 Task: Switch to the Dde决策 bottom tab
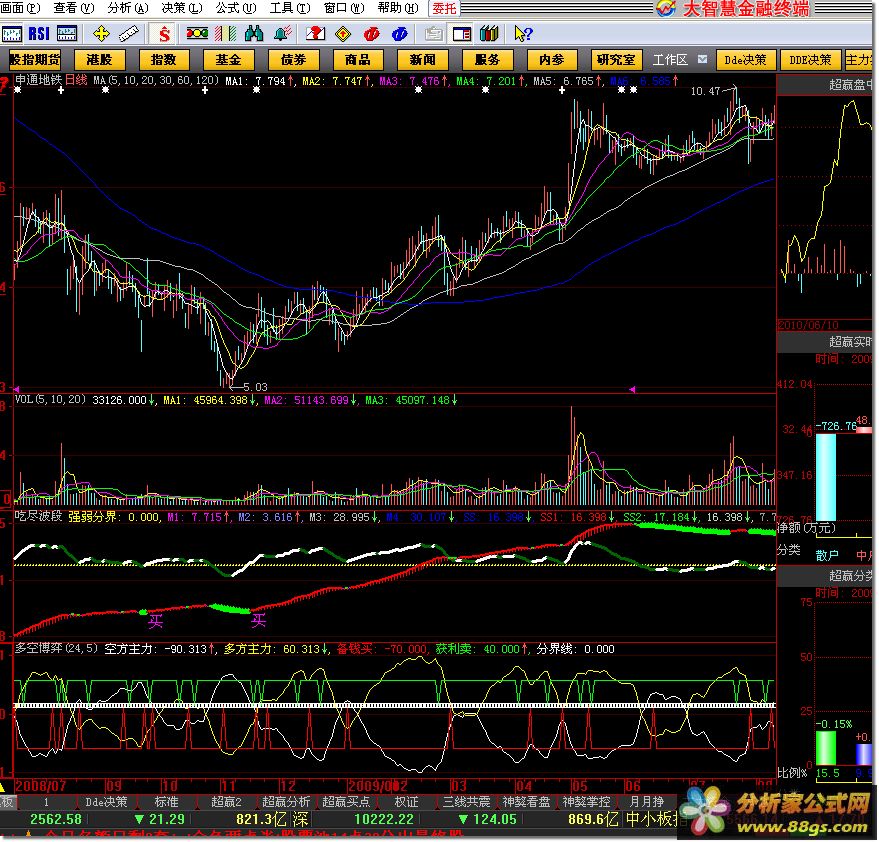106,802
